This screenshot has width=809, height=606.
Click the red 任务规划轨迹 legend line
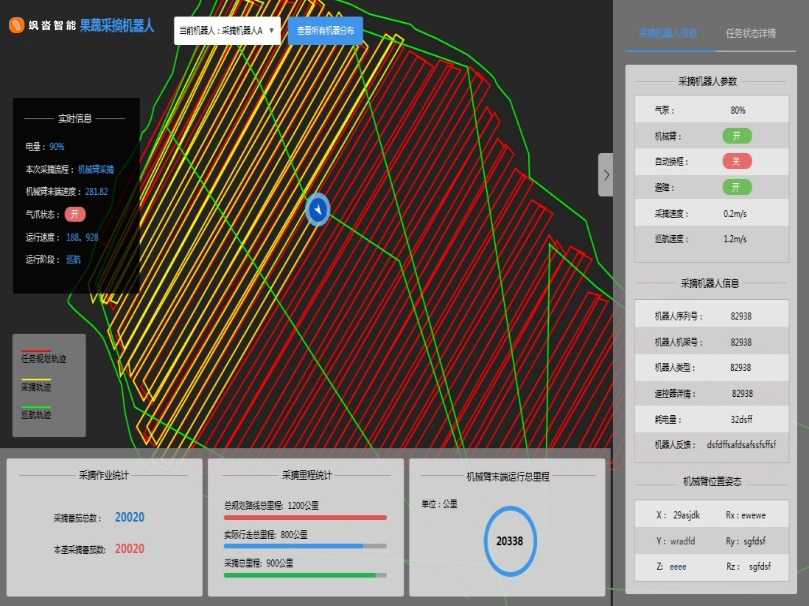pos(36,350)
